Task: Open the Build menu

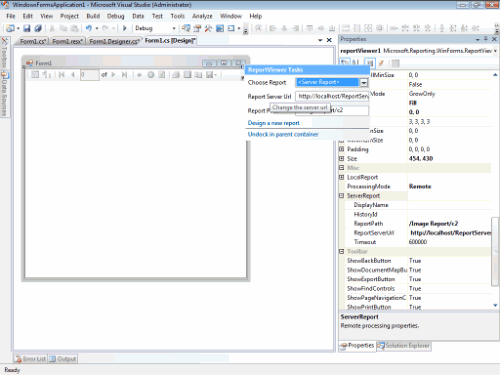Action: 93,16
